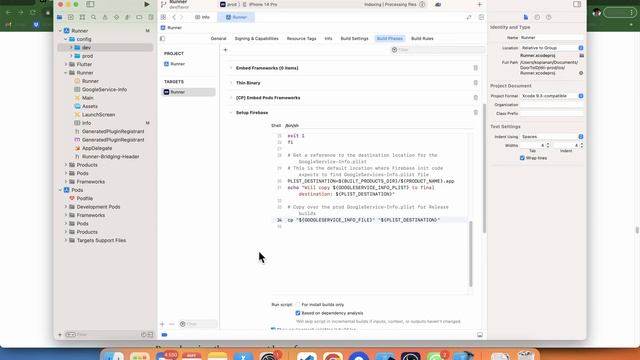640x360 pixels.
Task: Uncheck Based on dependency analysis
Action: (298, 313)
